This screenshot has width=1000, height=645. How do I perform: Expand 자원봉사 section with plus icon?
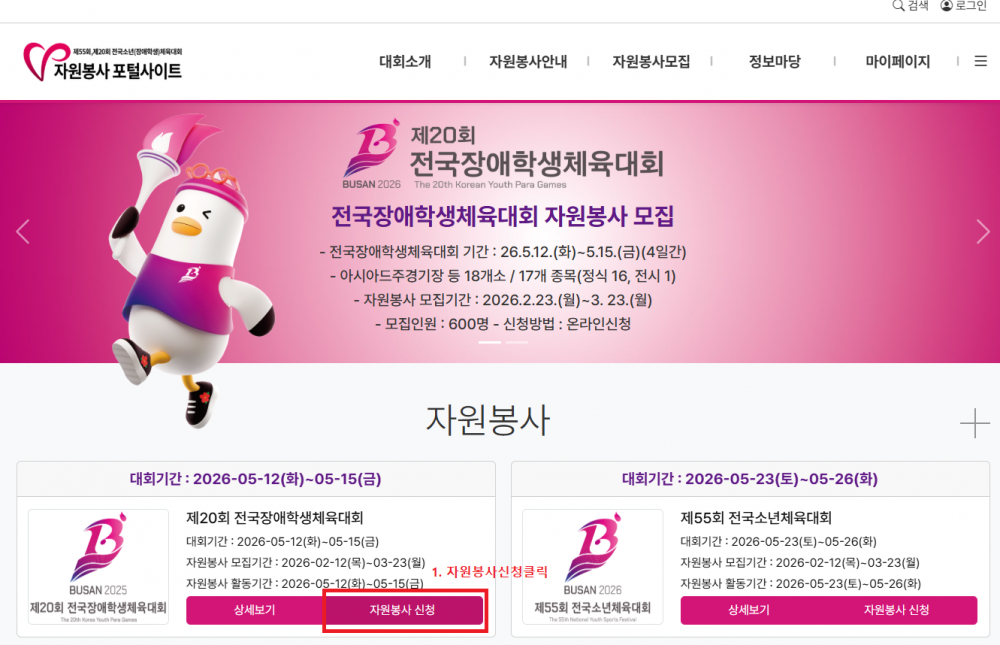[974, 424]
